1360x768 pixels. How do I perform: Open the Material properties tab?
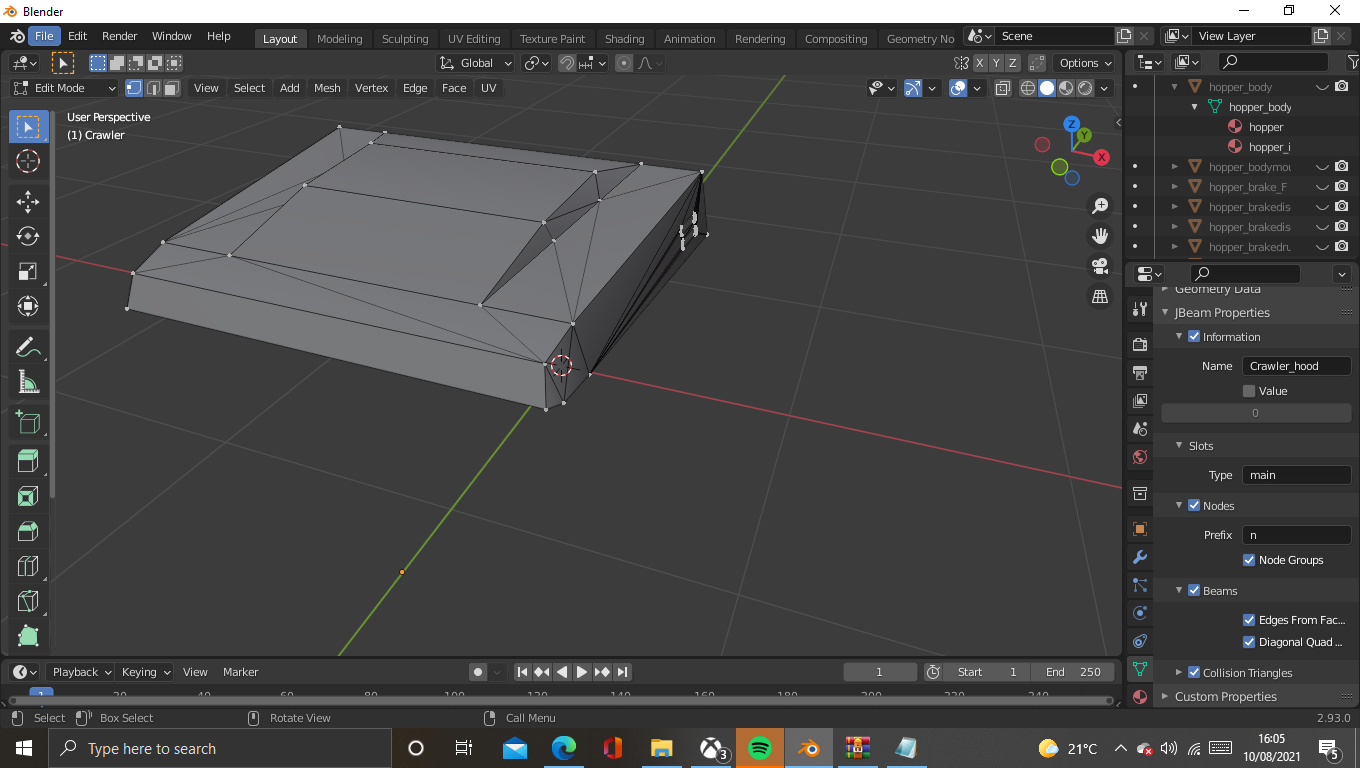[1140, 697]
